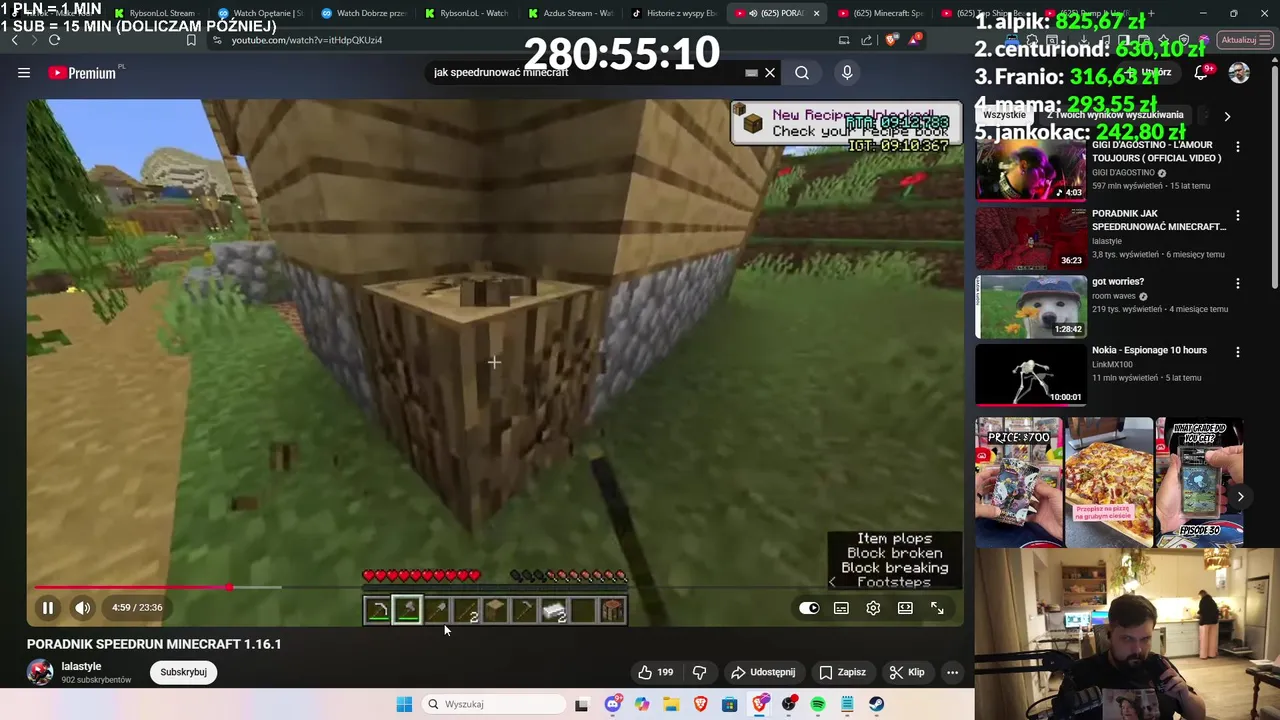Viewport: 1280px width, 720px height.
Task: Bookmark this page
Action: click(x=191, y=40)
